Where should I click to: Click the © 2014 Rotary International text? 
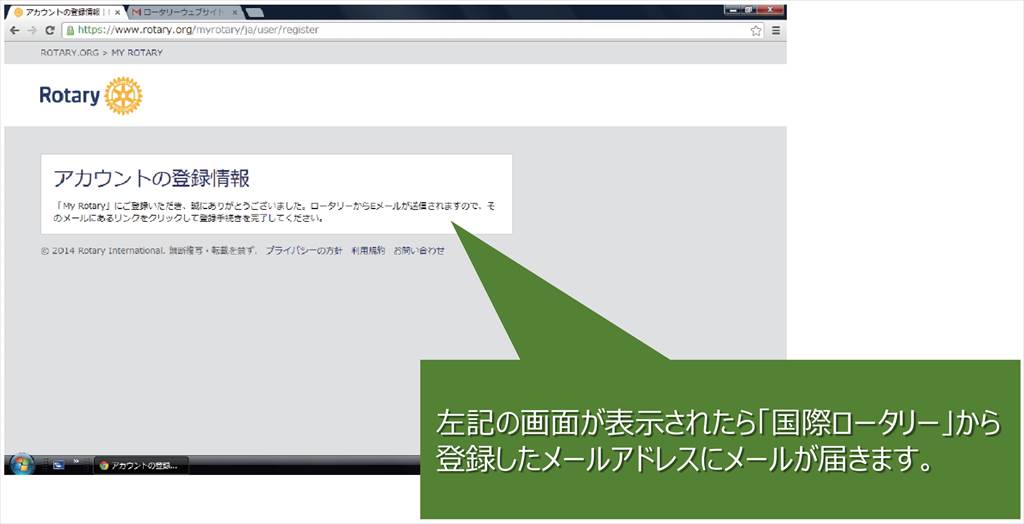point(102,250)
